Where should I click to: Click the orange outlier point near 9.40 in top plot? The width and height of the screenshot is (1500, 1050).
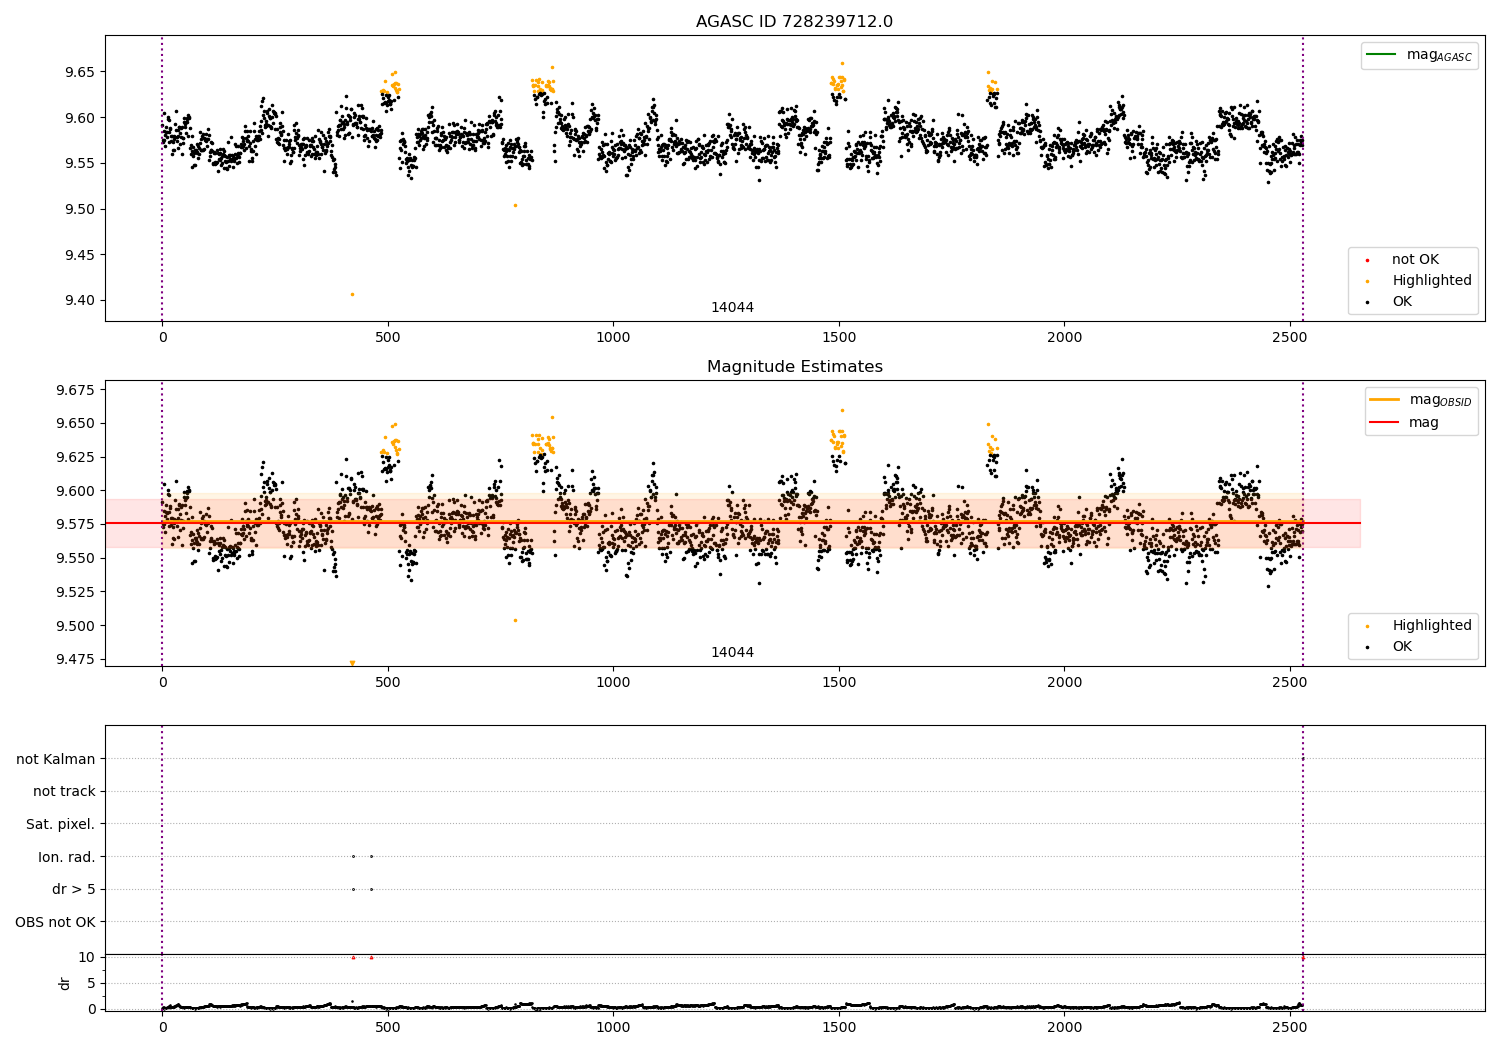click(x=352, y=294)
